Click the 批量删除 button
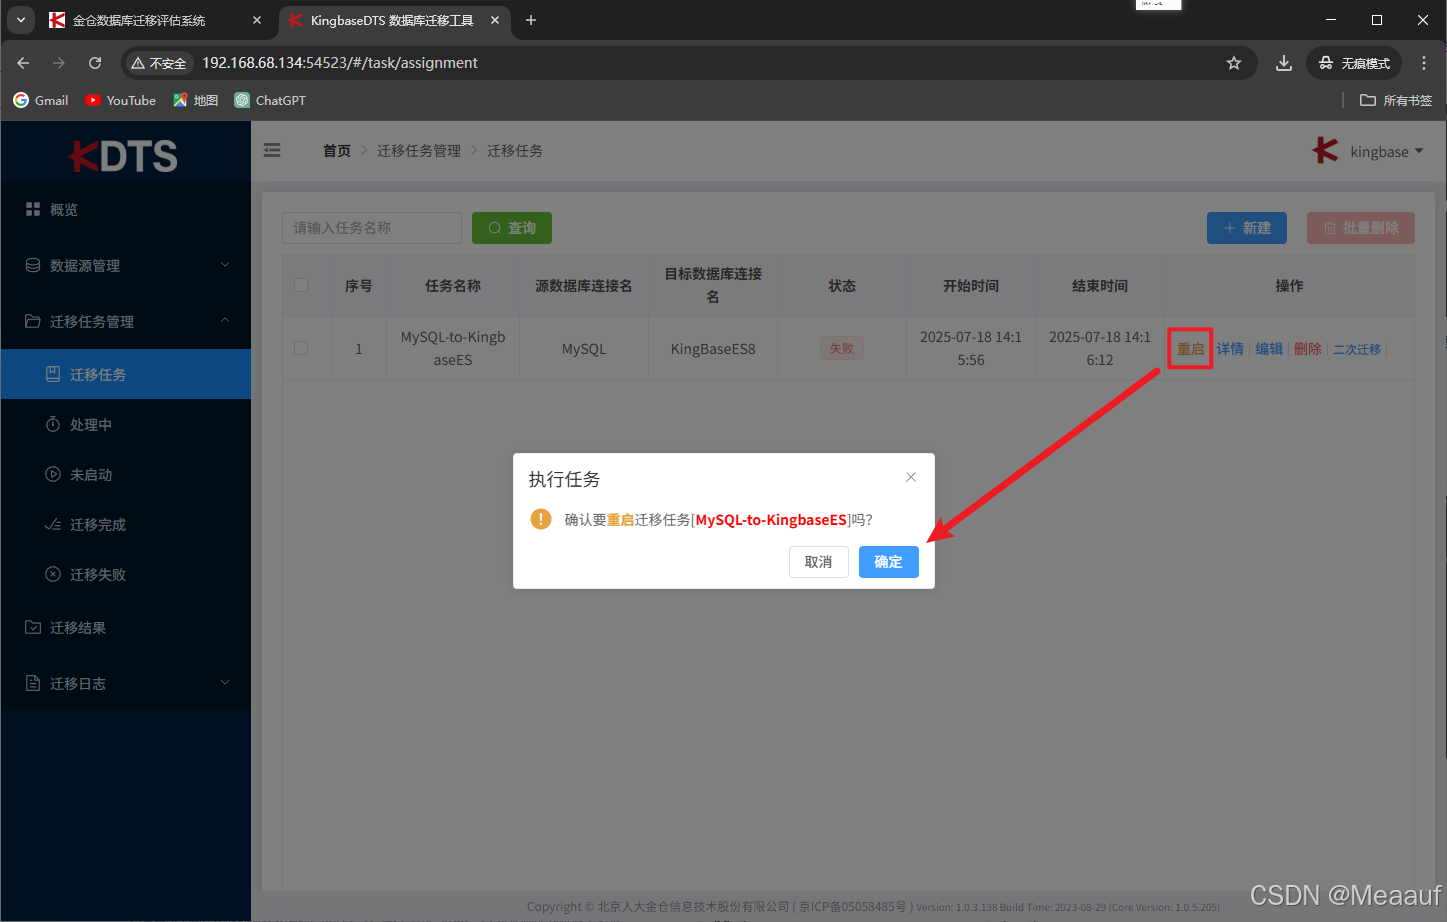The height and width of the screenshot is (922, 1447). [1361, 228]
